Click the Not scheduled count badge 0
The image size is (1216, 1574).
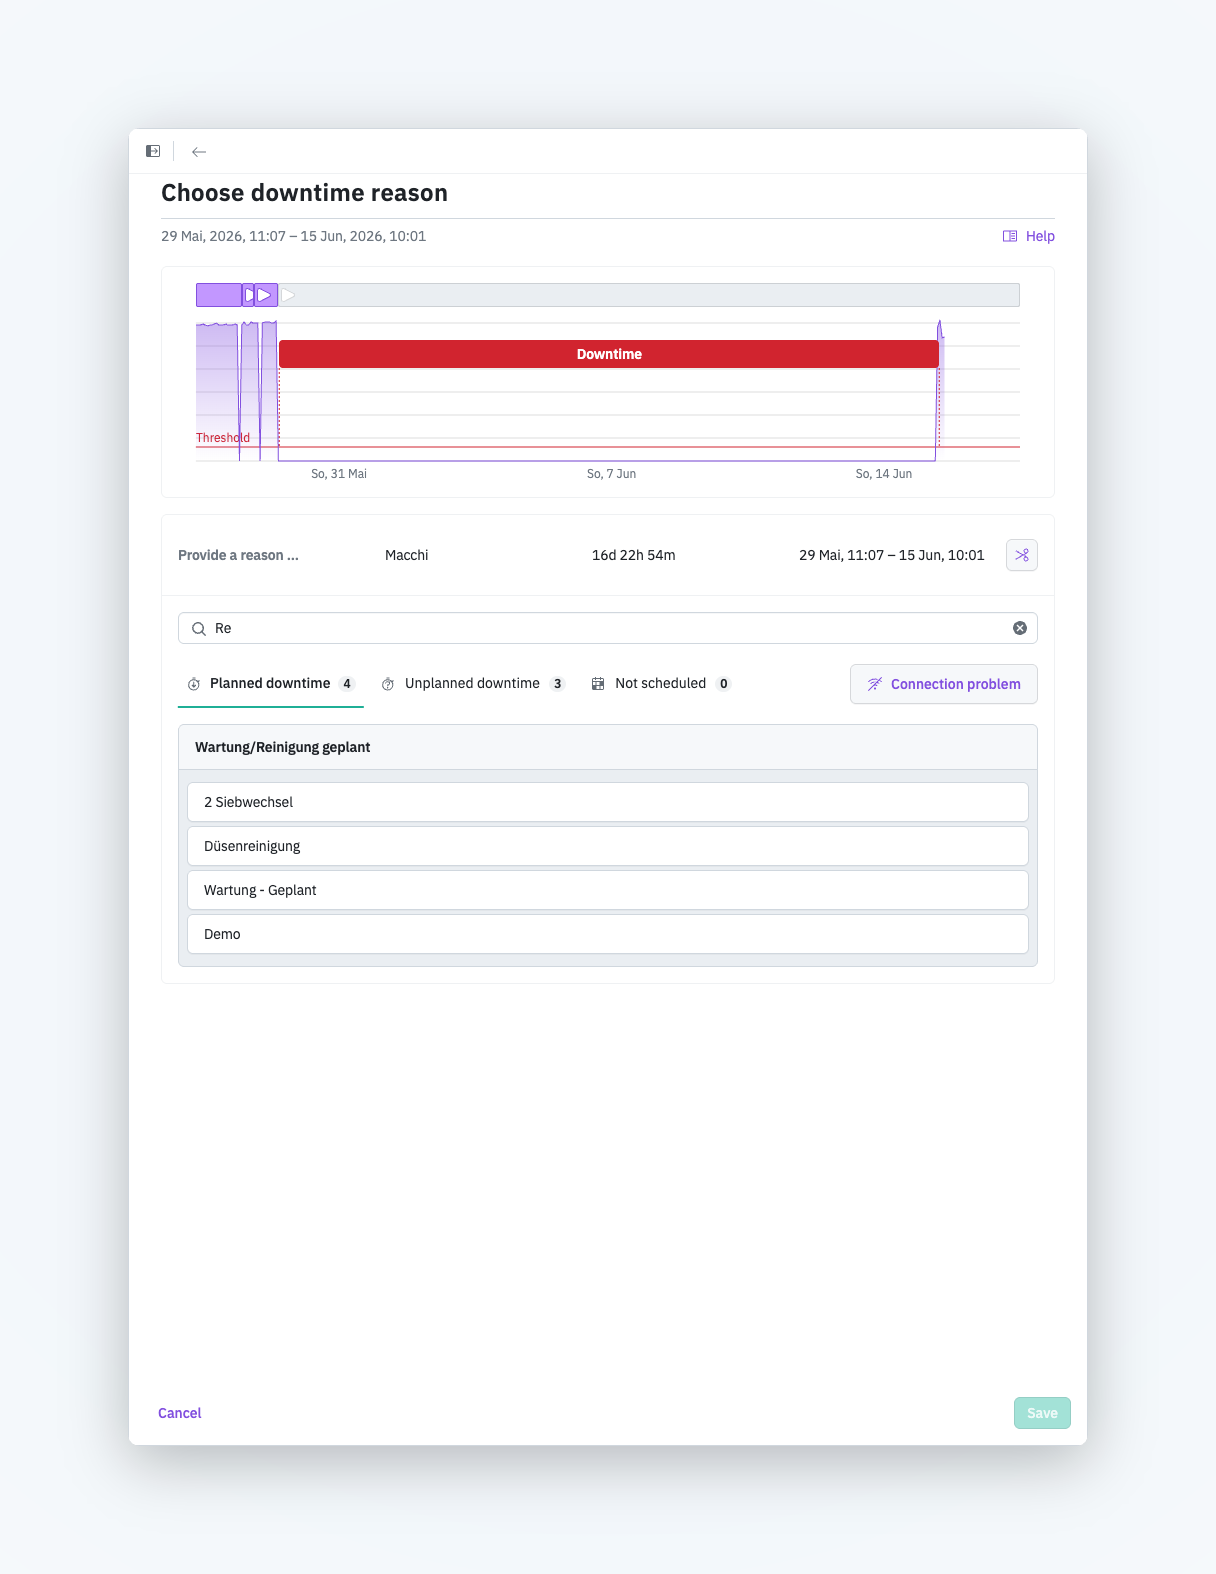click(x=724, y=684)
